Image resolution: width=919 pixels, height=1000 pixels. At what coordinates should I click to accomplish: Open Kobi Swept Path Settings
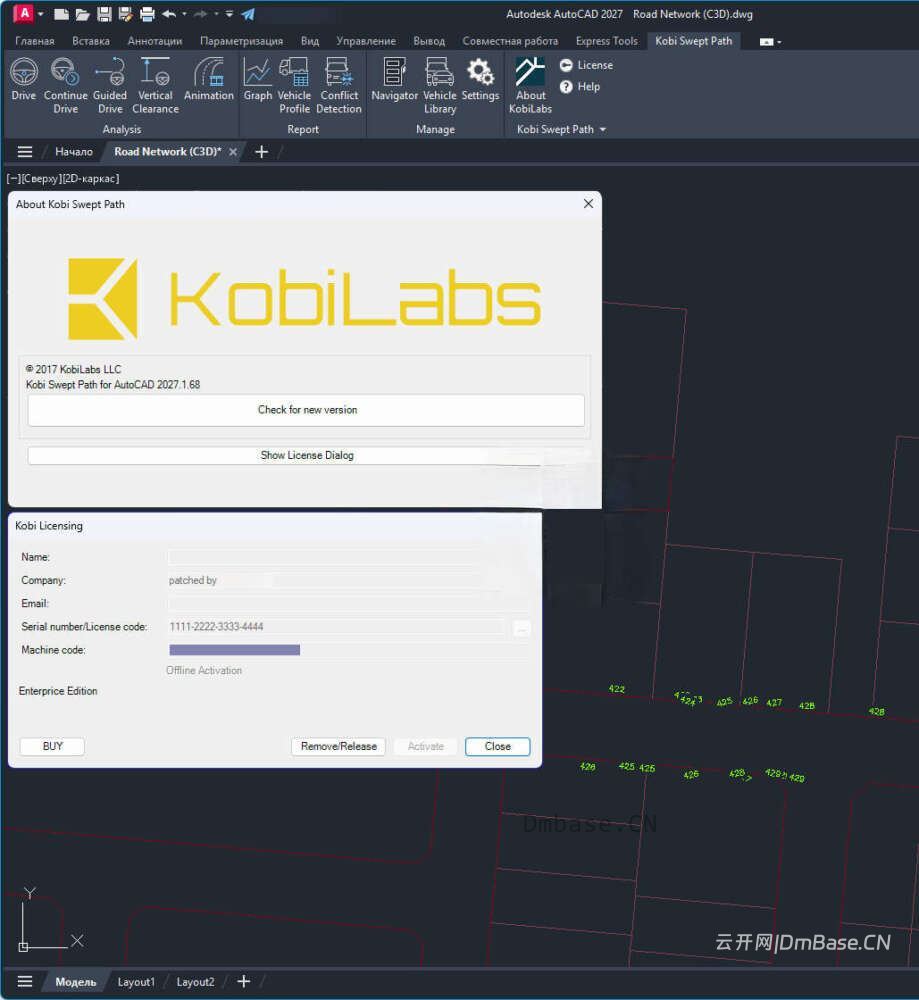[480, 78]
